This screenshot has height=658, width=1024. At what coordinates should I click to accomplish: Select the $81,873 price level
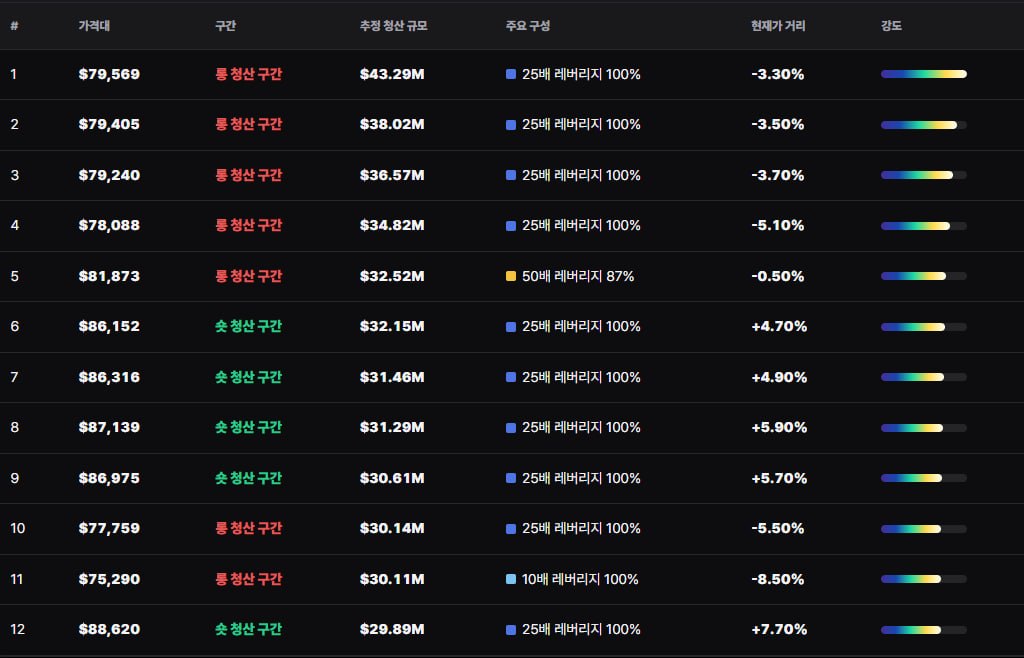click(x=109, y=276)
